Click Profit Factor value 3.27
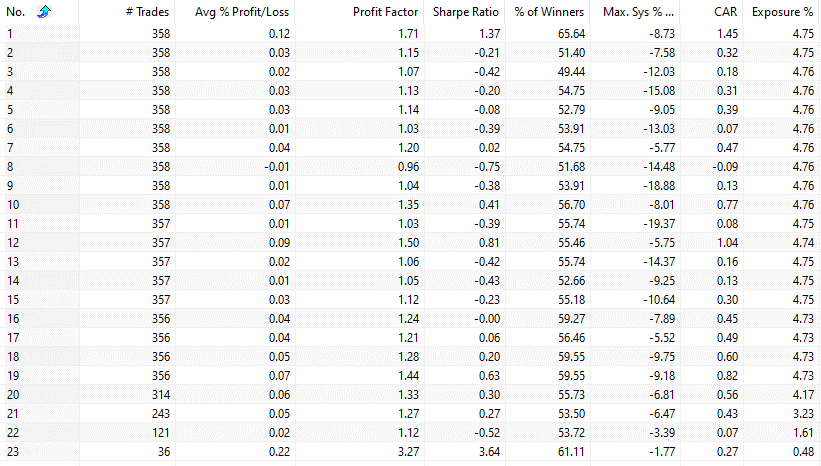The height and width of the screenshot is (466, 821). point(408,451)
